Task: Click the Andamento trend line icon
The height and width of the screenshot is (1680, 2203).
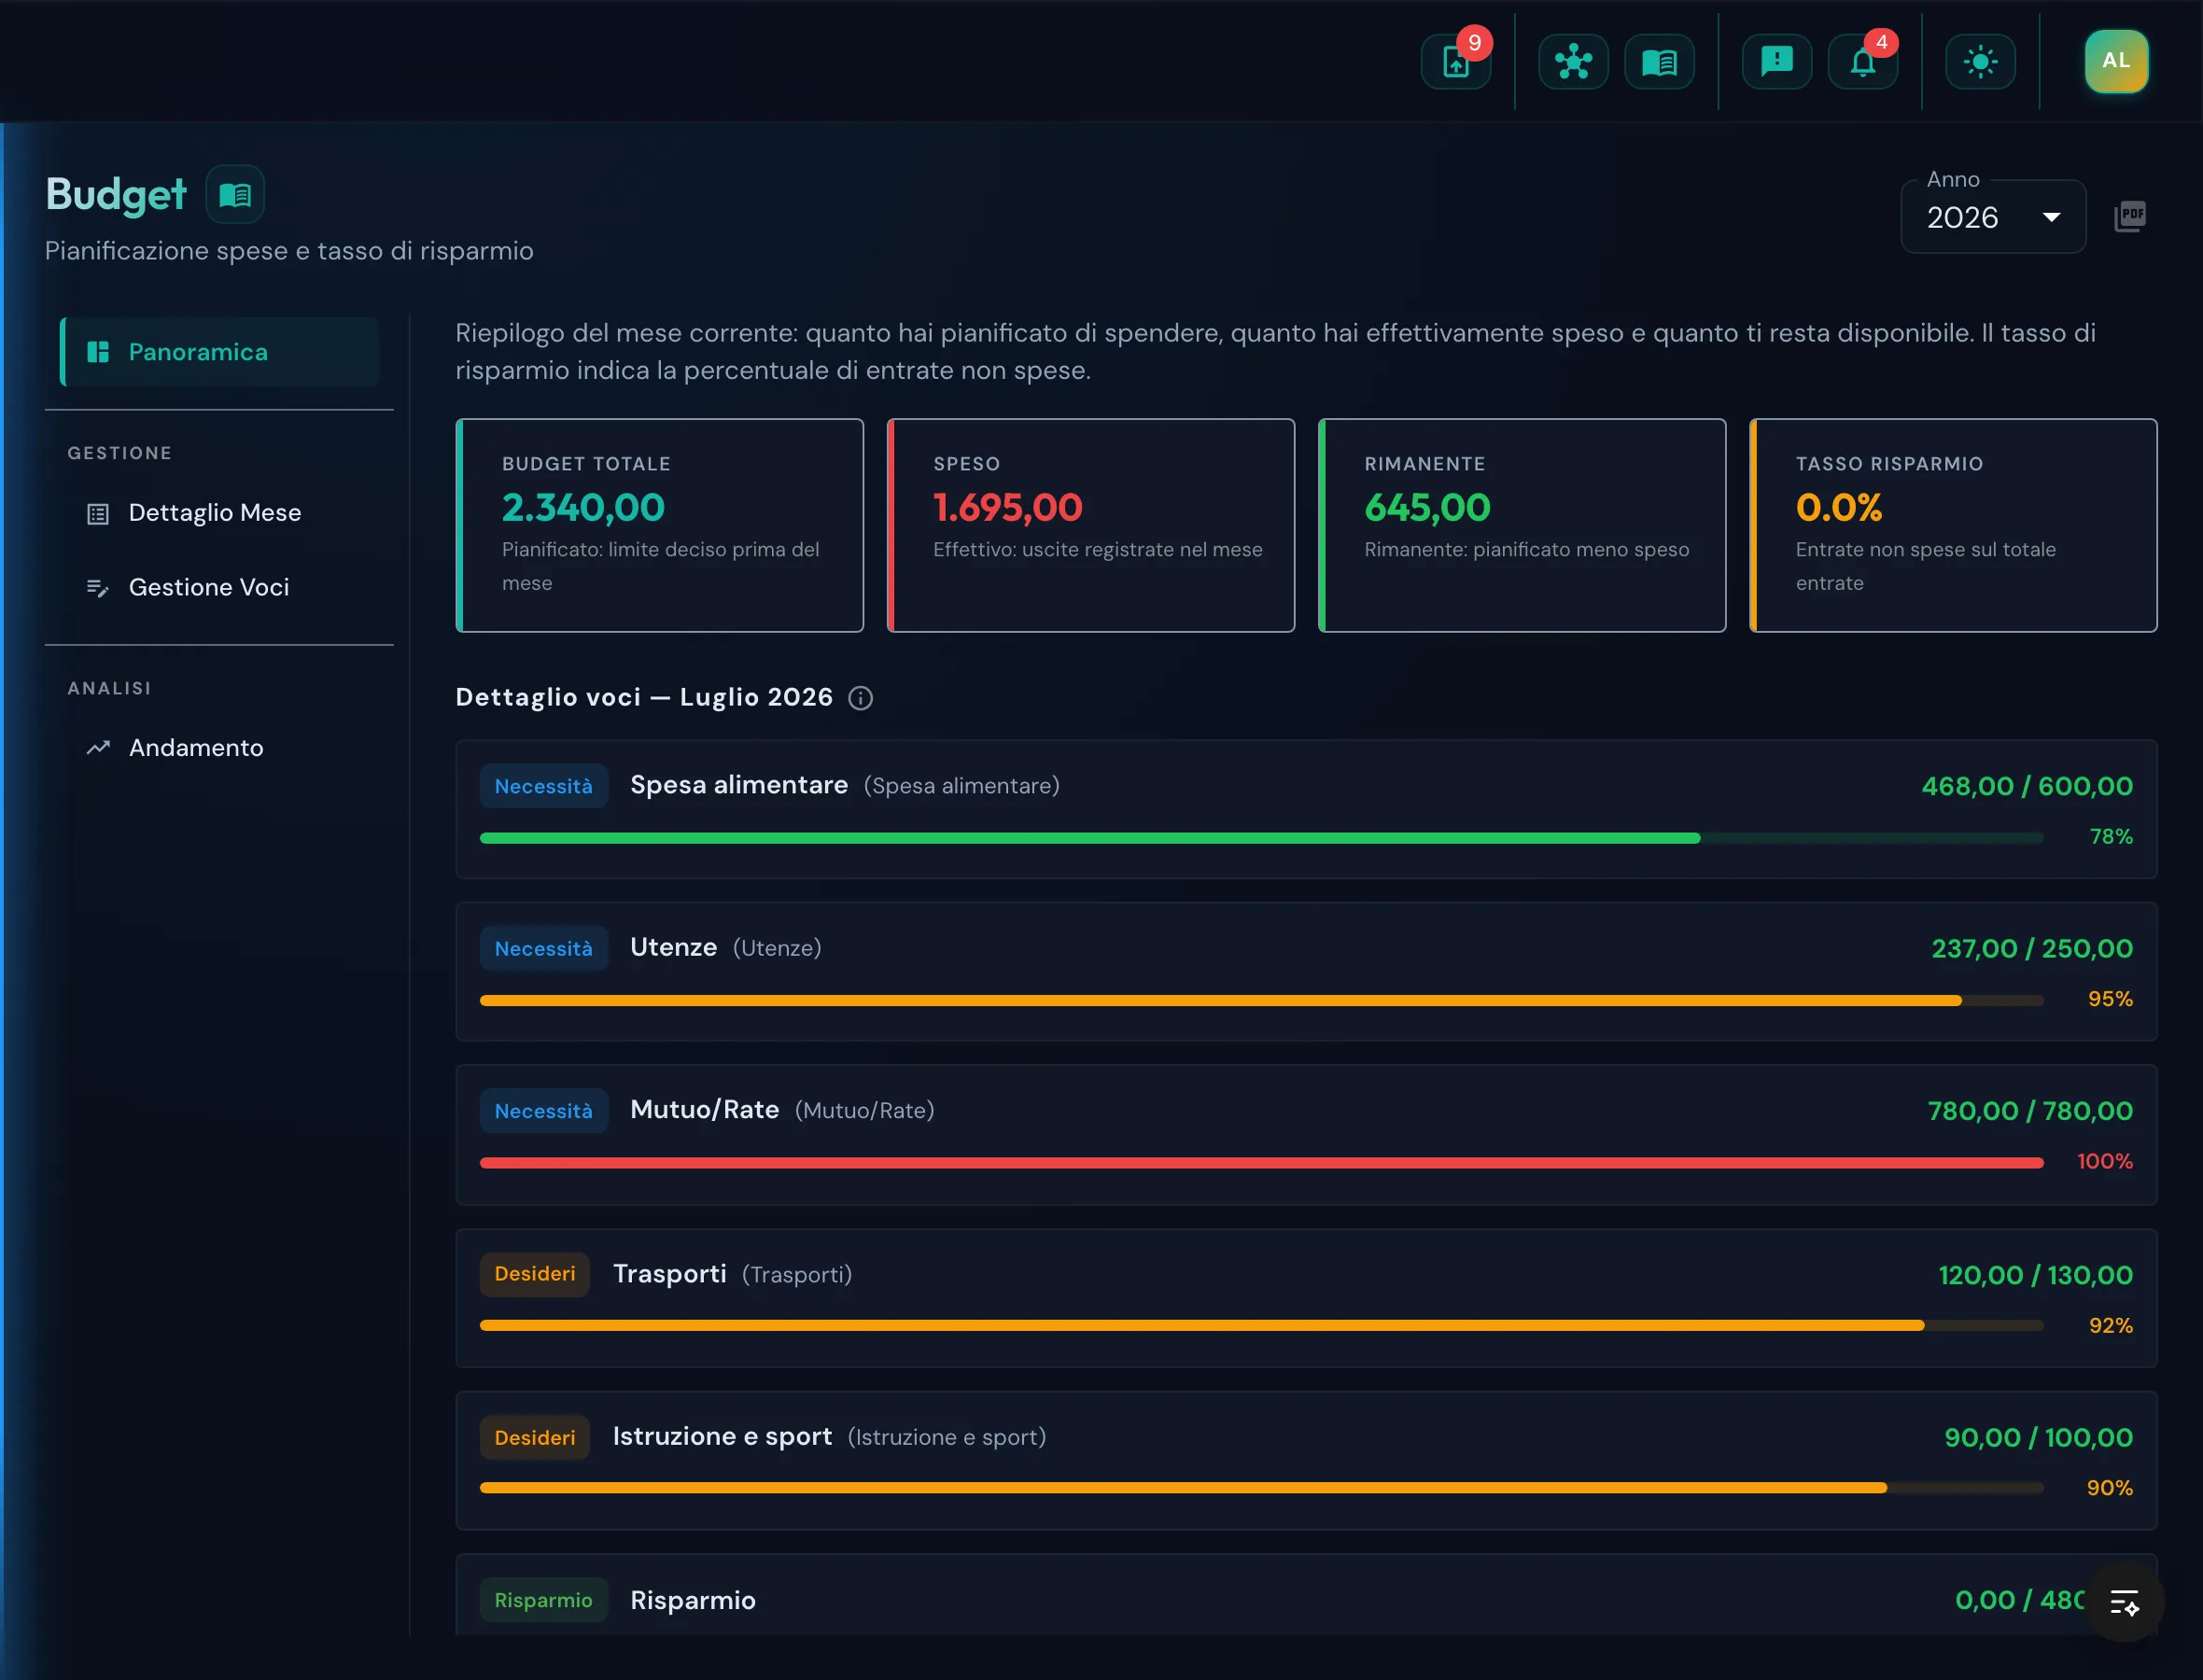Action: [x=98, y=748]
